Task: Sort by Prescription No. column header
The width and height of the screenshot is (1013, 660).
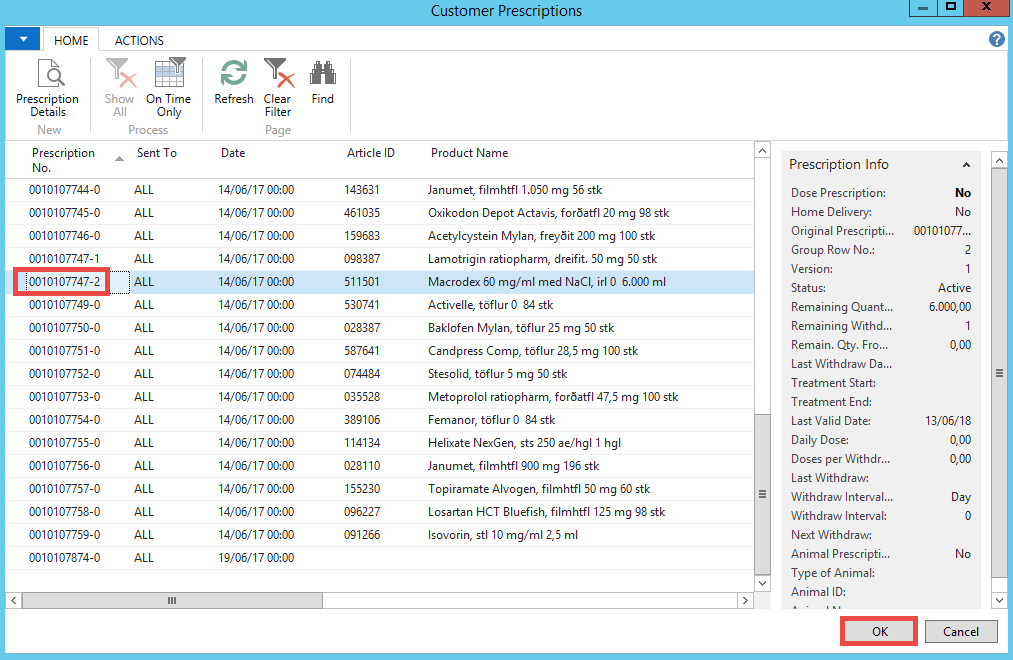Action: [x=63, y=159]
